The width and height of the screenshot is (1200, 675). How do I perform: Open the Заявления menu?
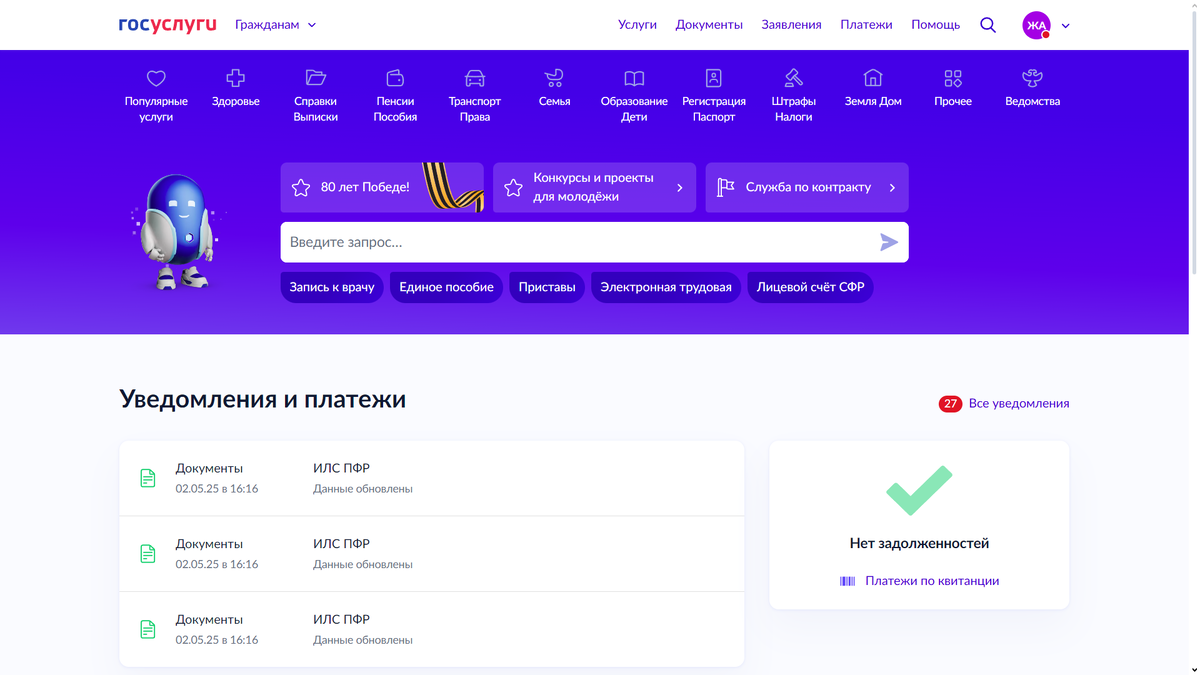click(x=791, y=25)
